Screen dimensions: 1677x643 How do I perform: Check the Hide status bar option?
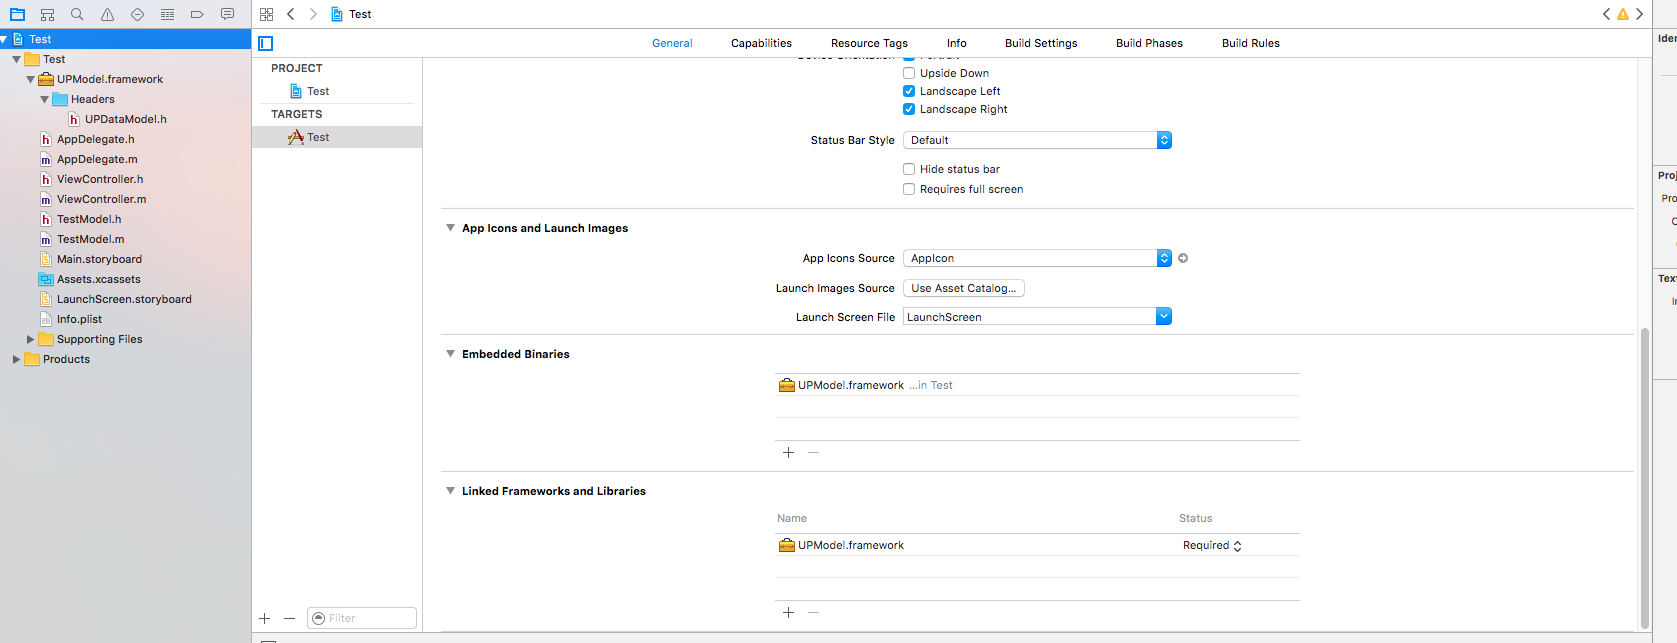pos(909,169)
